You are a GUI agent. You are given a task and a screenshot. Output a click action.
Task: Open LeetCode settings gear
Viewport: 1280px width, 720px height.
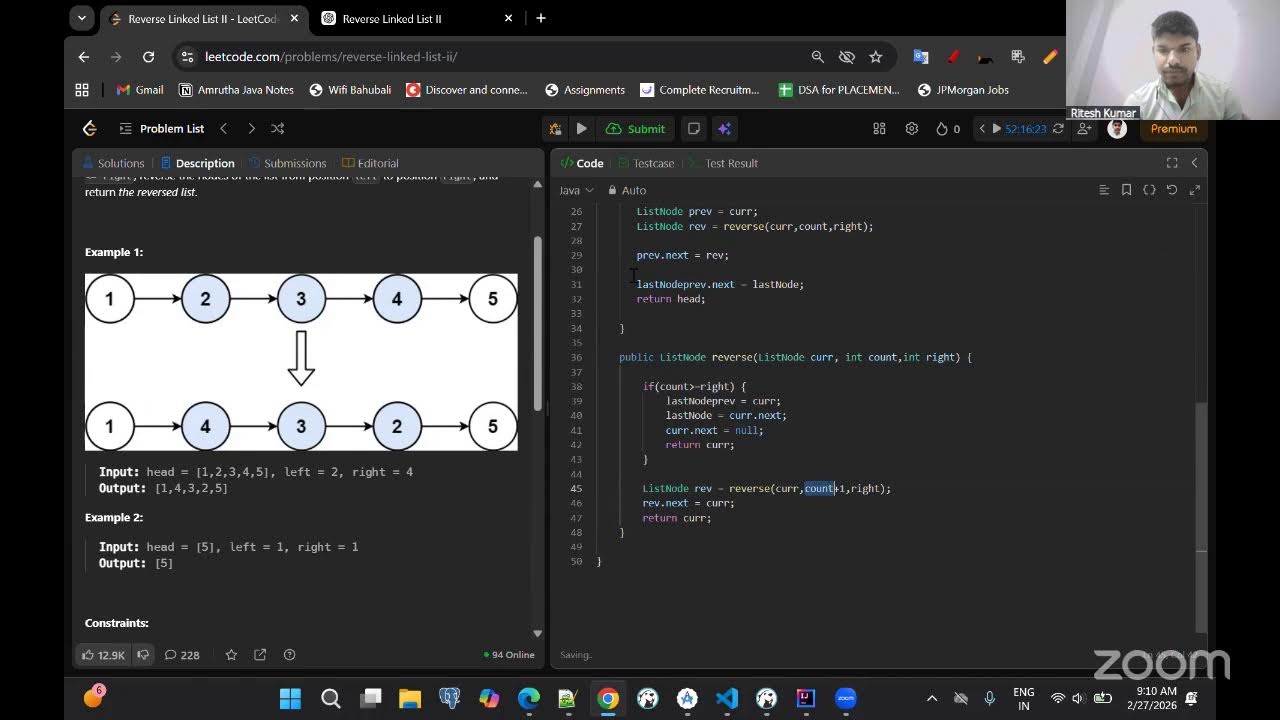click(x=911, y=128)
